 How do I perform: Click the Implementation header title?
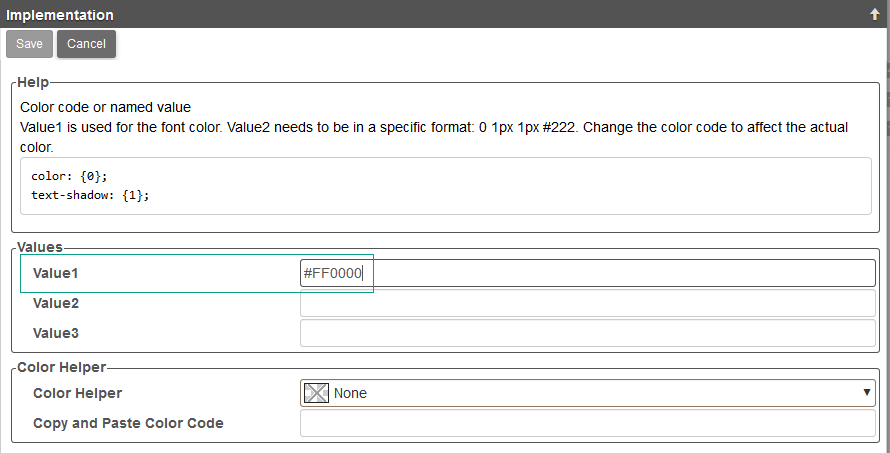pyautogui.click(x=60, y=15)
